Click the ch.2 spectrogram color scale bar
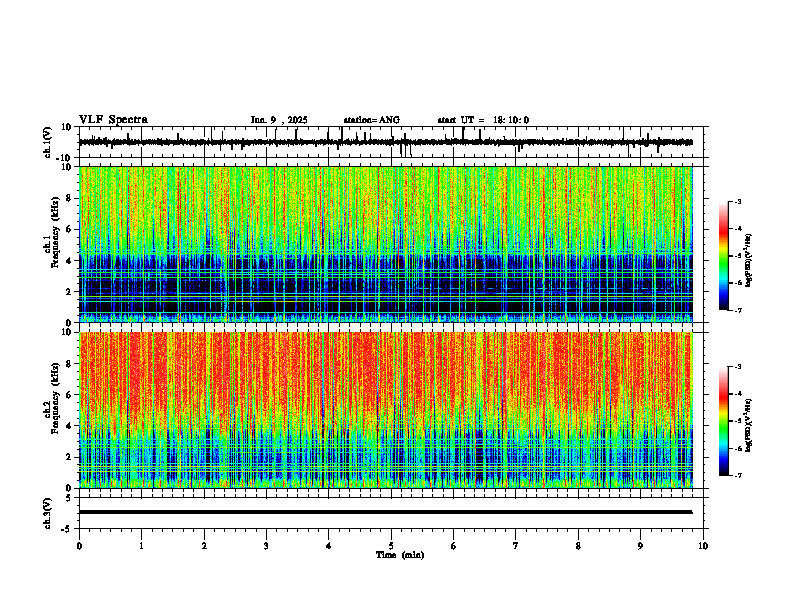 (723, 421)
